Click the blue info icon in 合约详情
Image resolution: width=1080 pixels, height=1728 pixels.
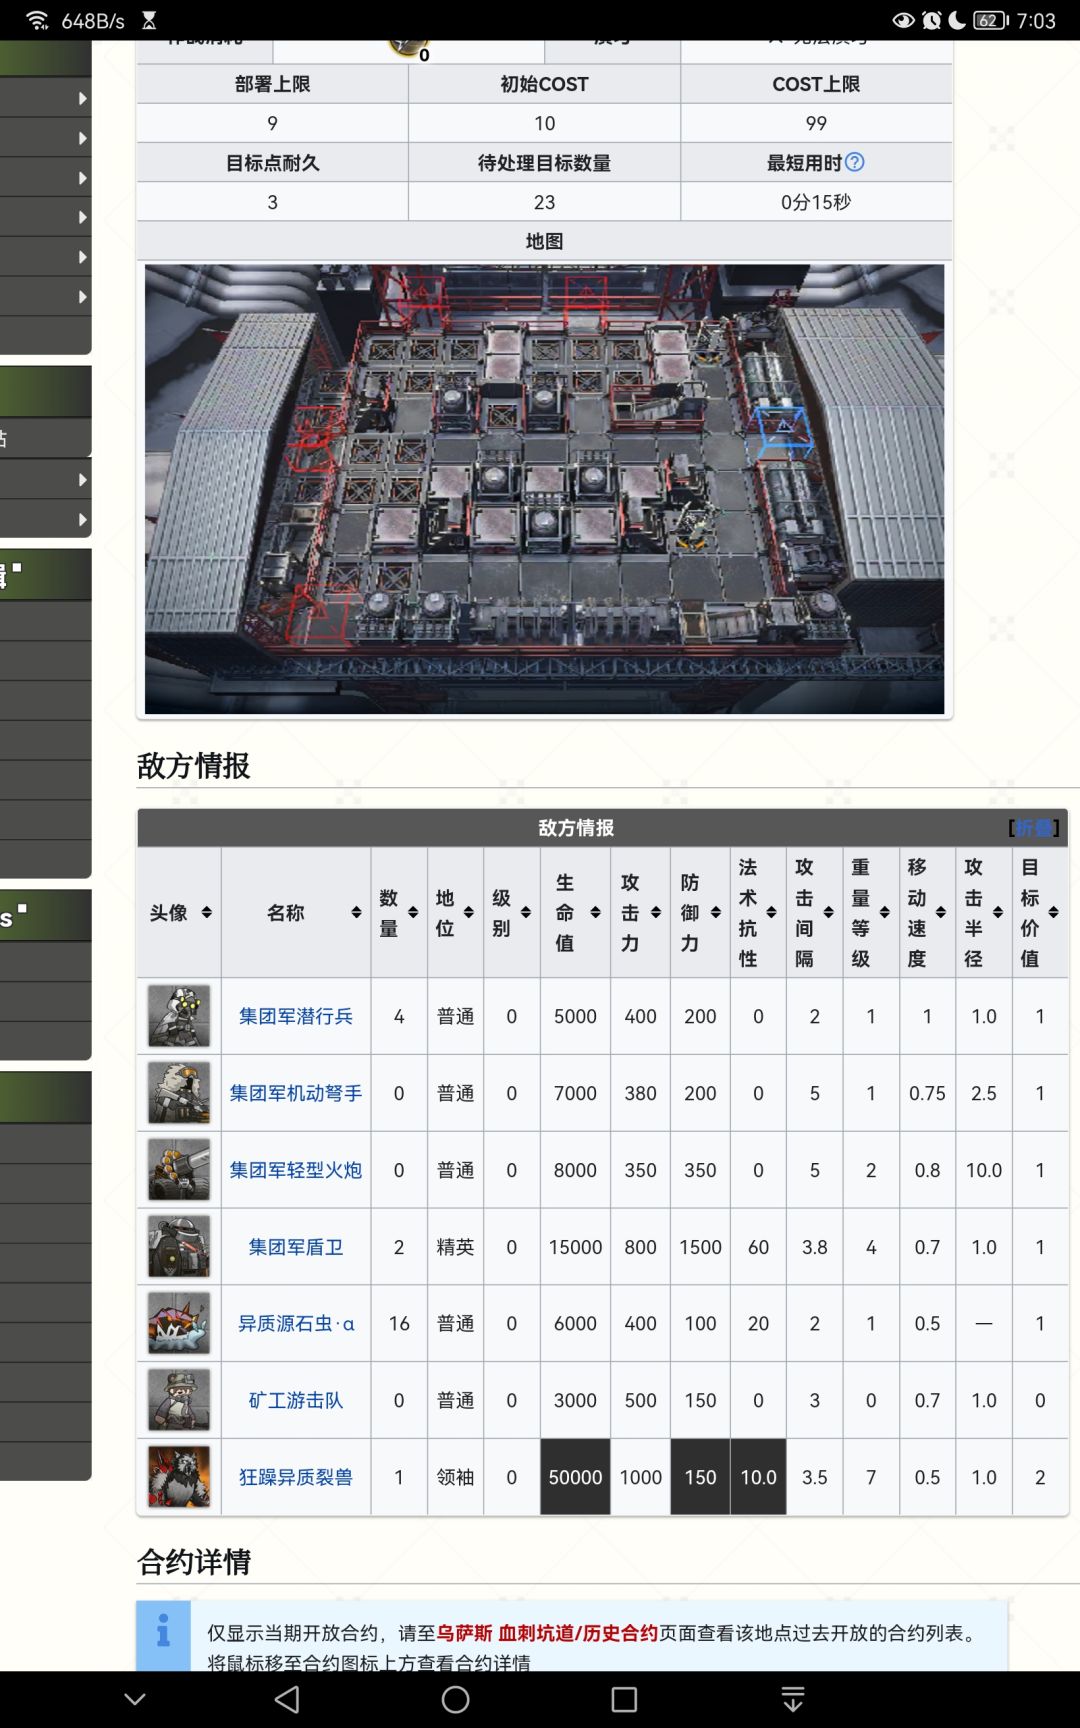163,1632
